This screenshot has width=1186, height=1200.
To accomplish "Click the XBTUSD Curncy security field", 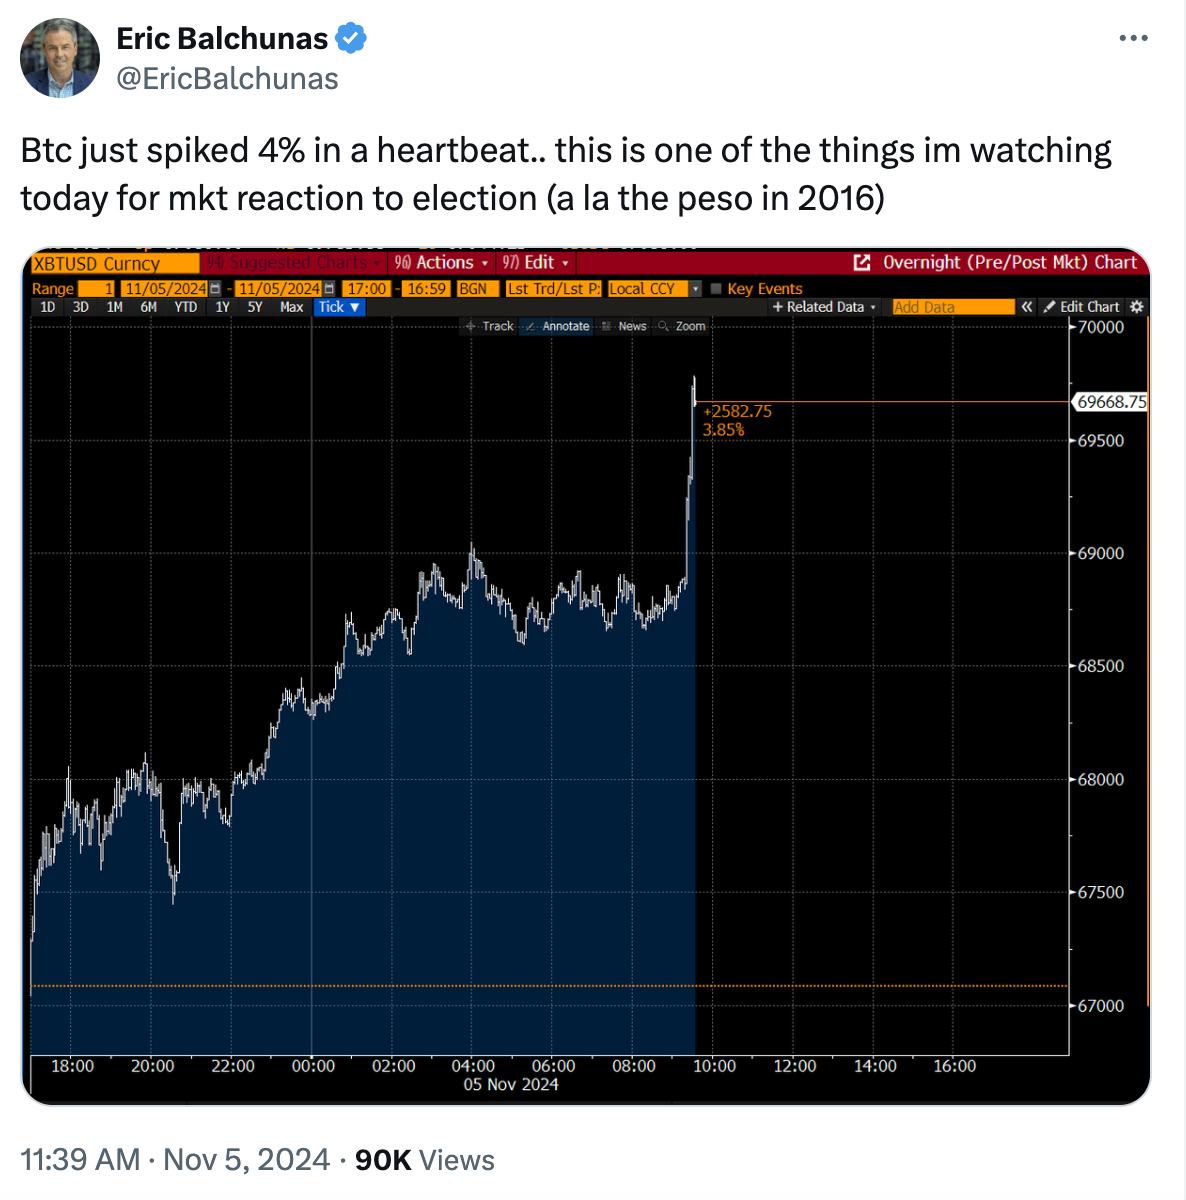I will tap(115, 263).
